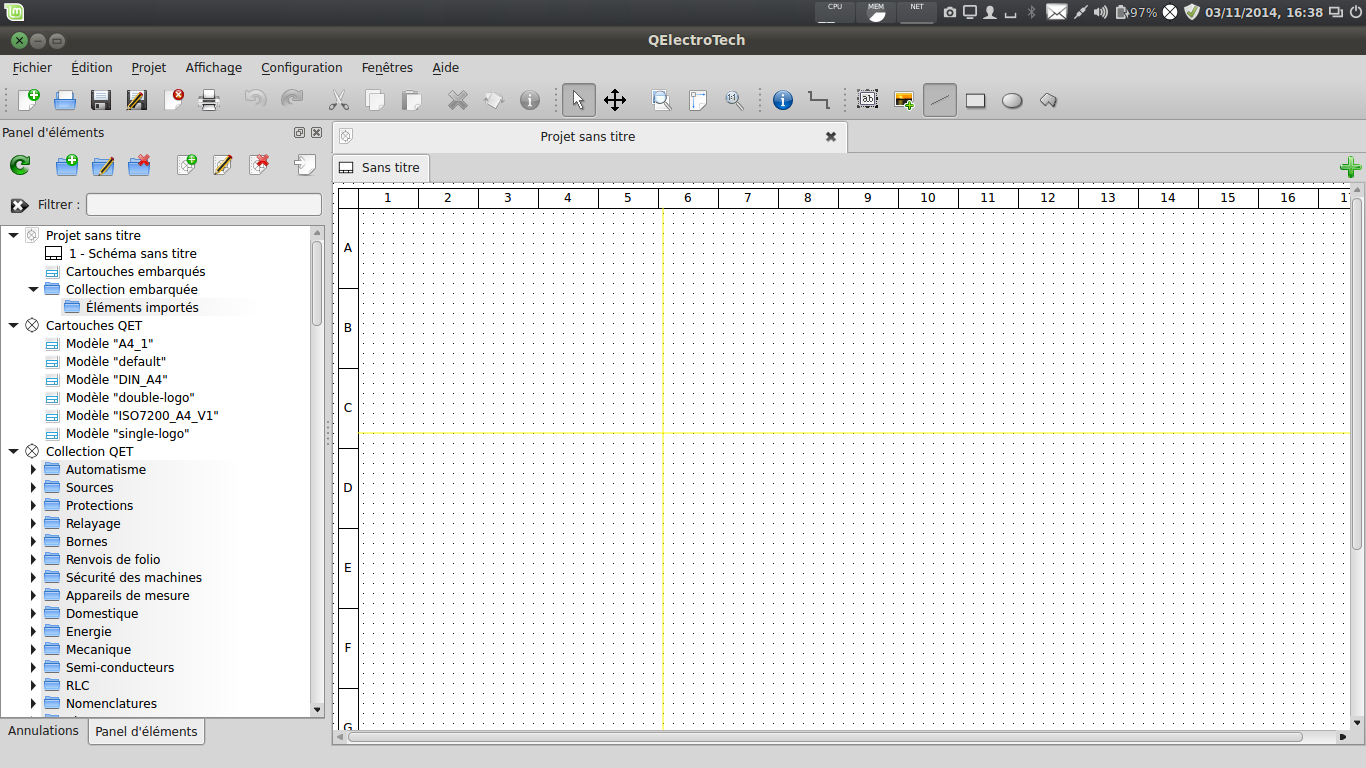Click the horizontal scrollbar under the schema
The width and height of the screenshot is (1366, 768).
tap(825, 737)
